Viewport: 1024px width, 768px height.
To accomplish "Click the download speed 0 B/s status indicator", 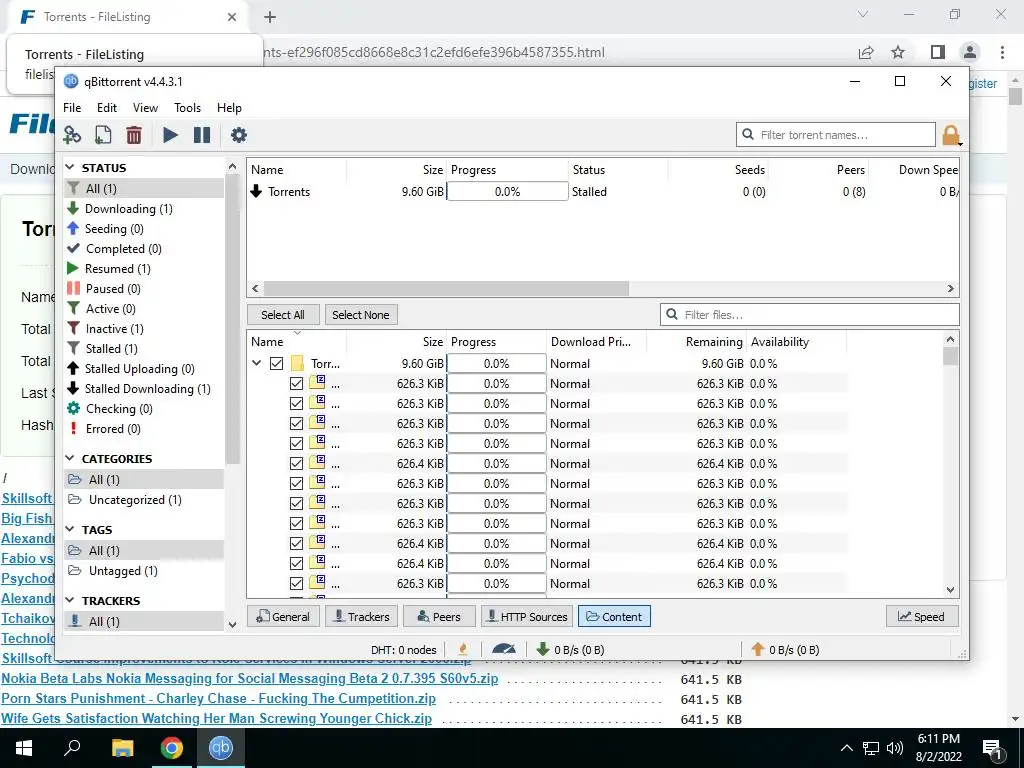I will (x=570, y=650).
